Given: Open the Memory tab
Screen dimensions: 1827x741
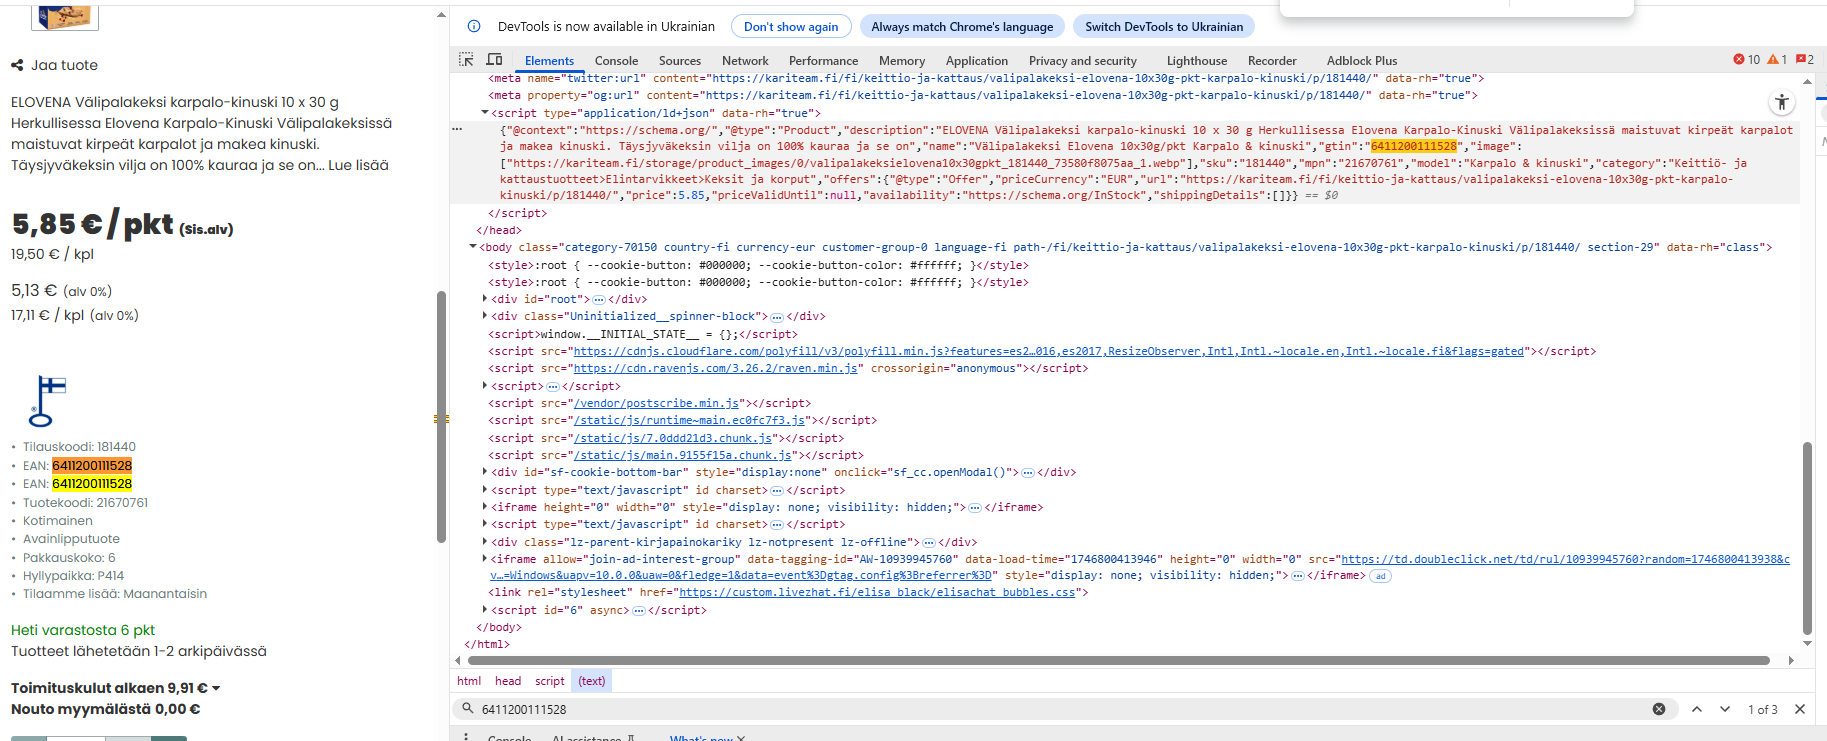Looking at the screenshot, I should tap(902, 61).
